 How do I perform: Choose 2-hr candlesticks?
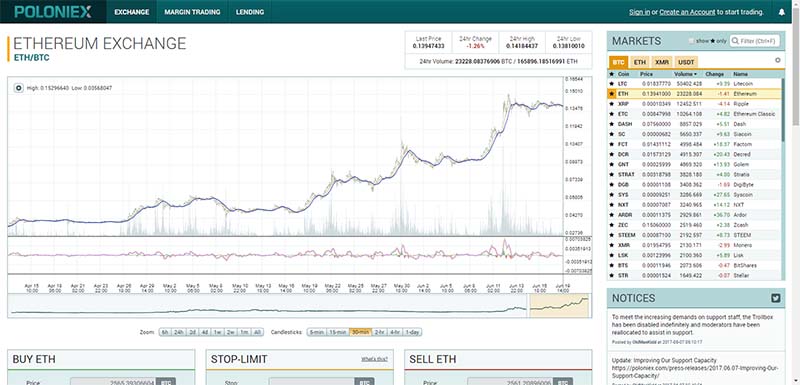[379, 332]
